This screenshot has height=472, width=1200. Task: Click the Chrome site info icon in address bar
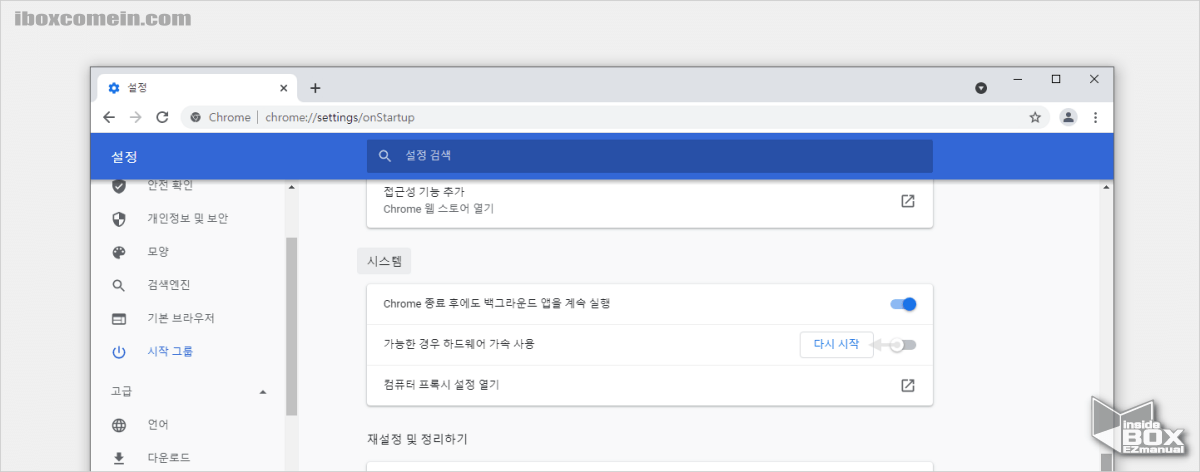click(196, 117)
